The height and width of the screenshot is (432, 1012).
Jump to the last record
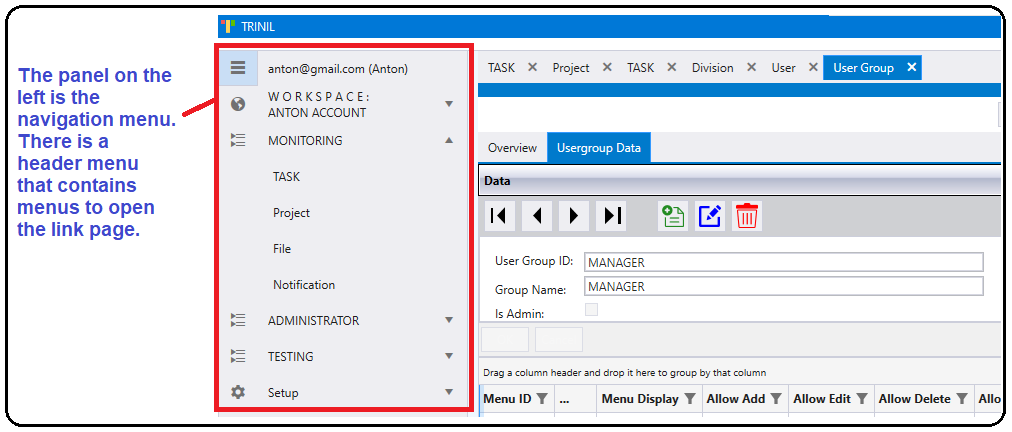(611, 215)
